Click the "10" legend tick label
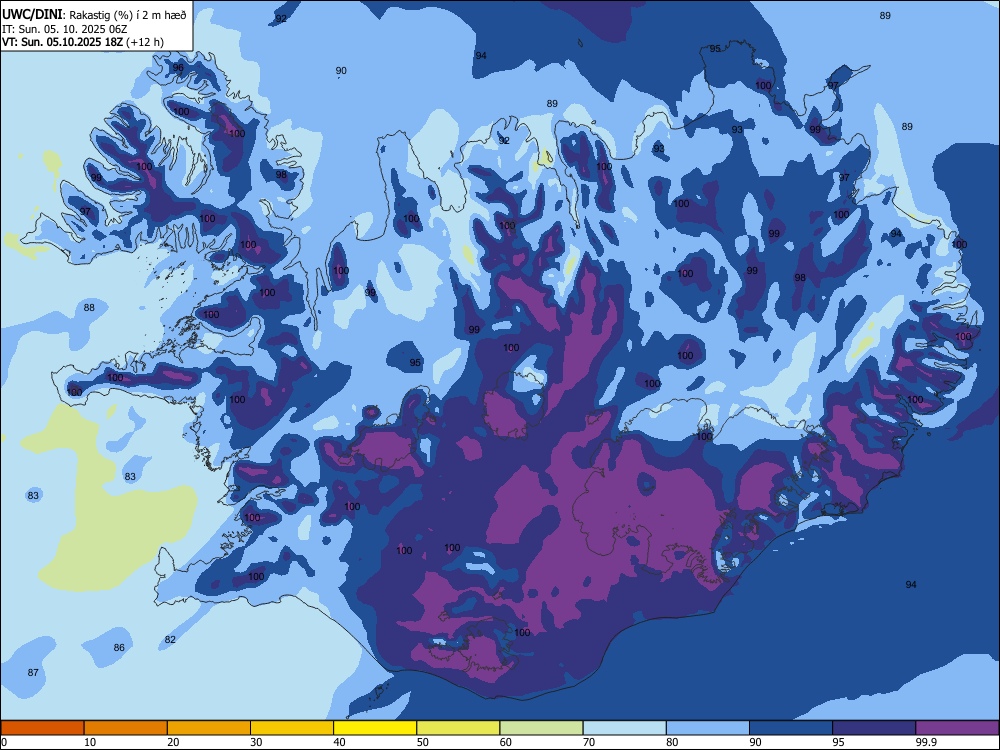This screenshot has width=1000, height=750. (90, 742)
